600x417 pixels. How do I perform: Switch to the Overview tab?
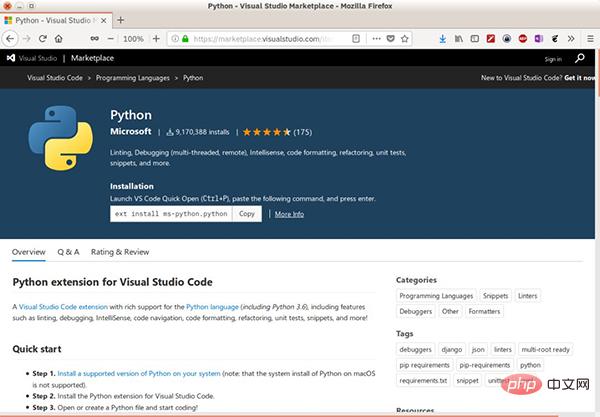click(x=29, y=252)
